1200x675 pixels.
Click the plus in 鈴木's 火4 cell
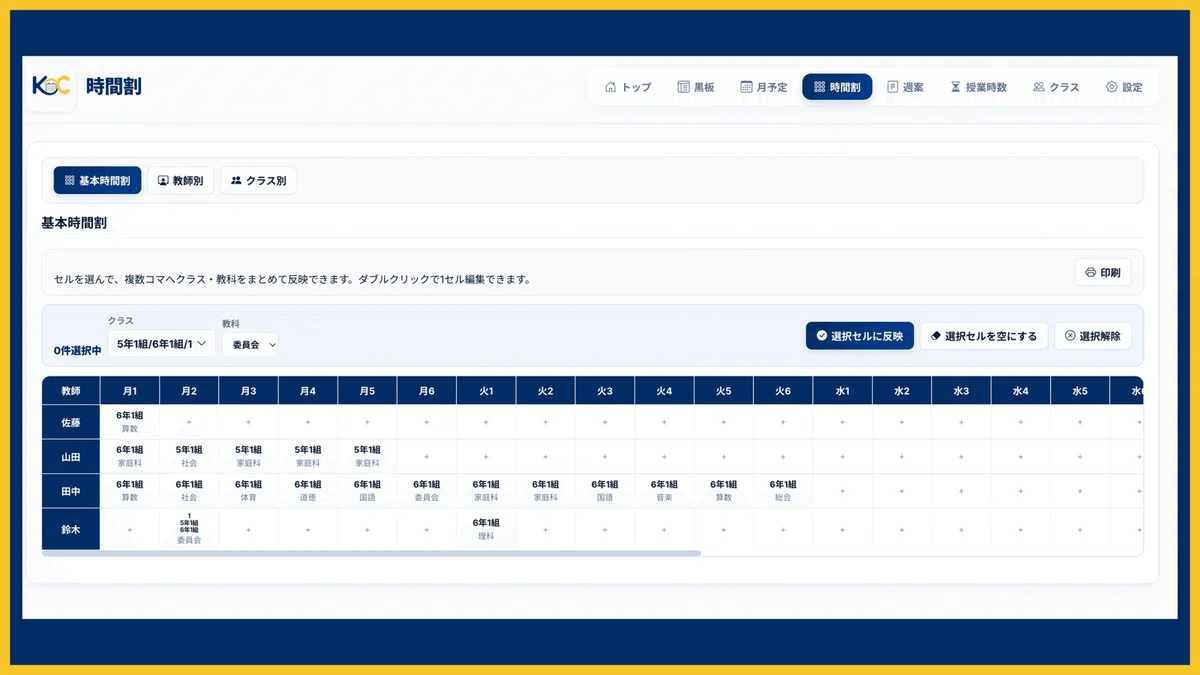664,529
